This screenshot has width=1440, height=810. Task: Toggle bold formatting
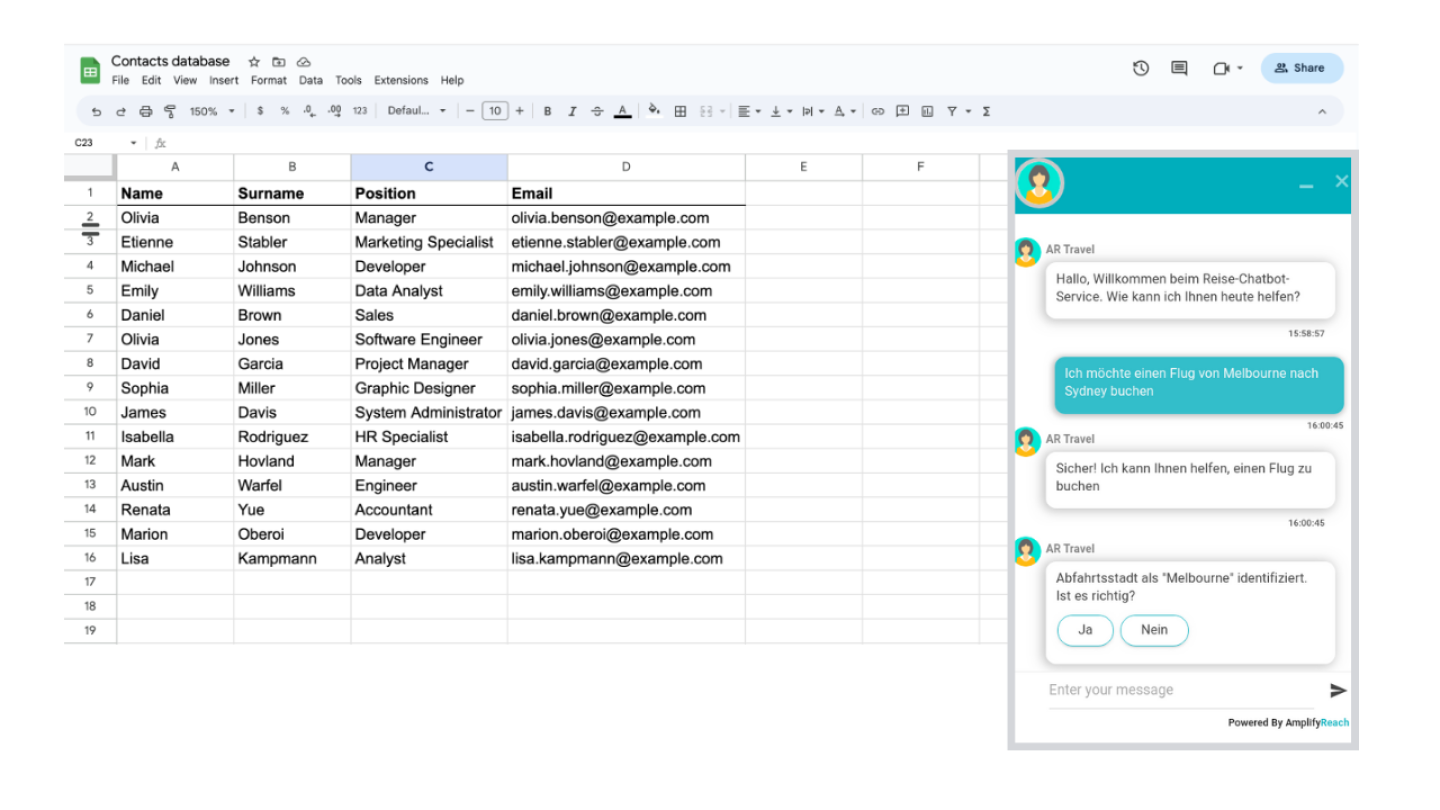pyautogui.click(x=548, y=112)
